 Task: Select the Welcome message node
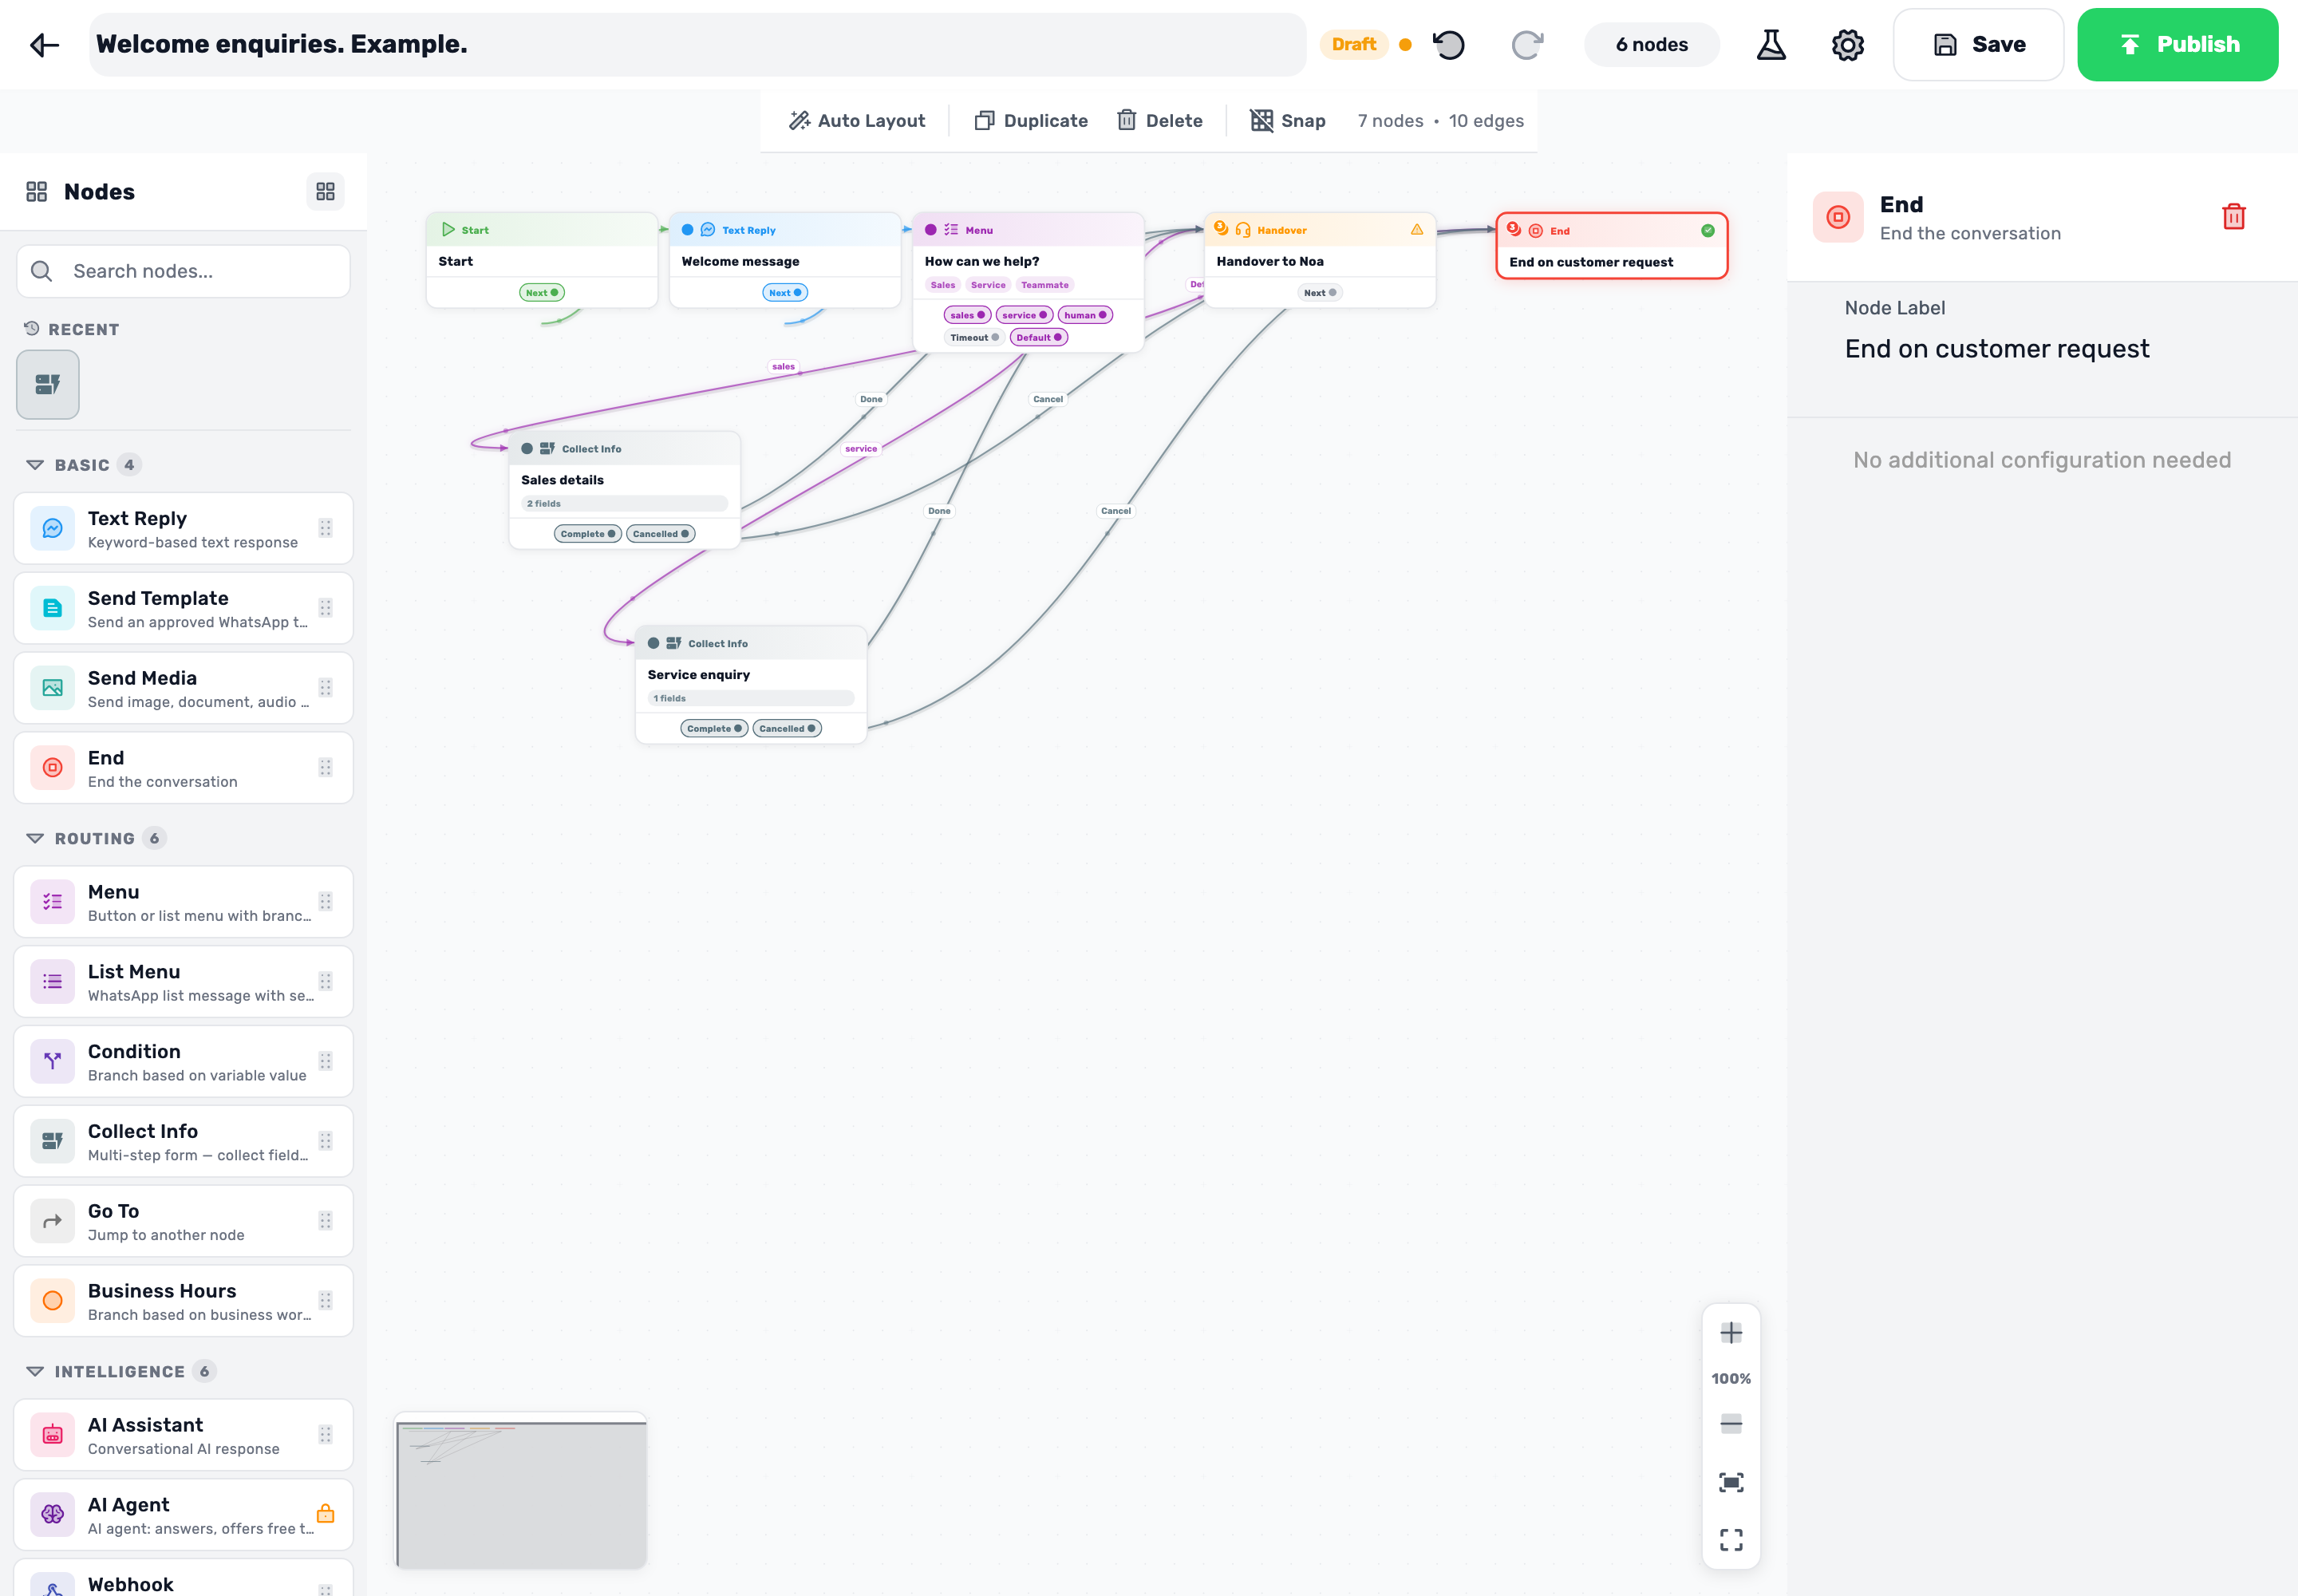pyautogui.click(x=784, y=259)
